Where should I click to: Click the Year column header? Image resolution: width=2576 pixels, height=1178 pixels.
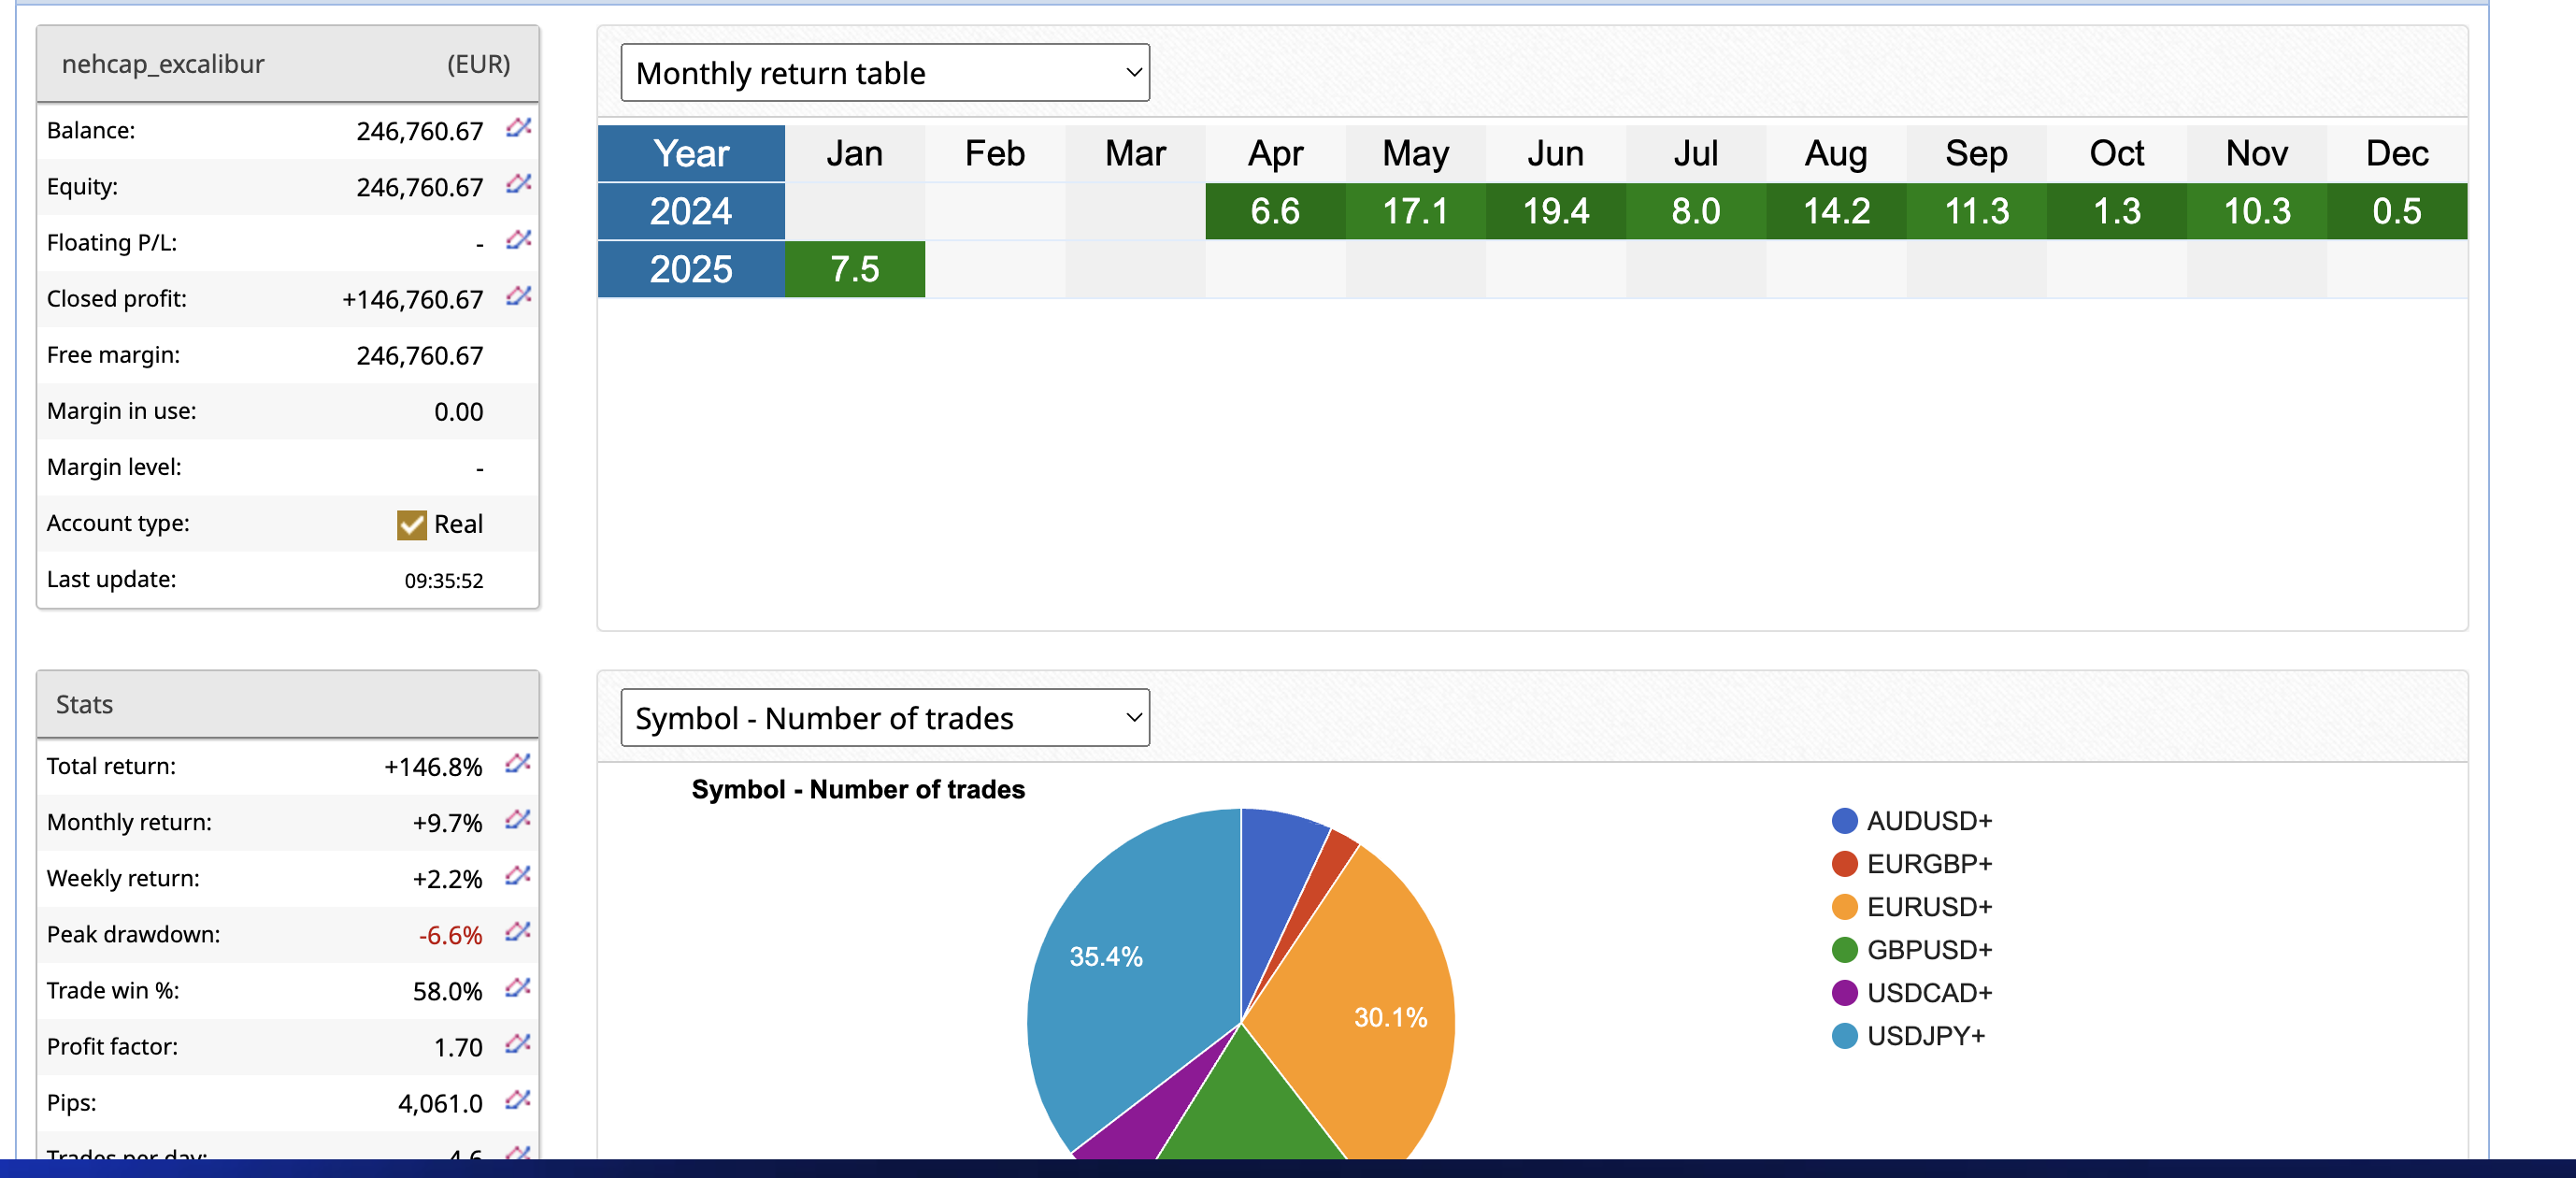[691, 153]
